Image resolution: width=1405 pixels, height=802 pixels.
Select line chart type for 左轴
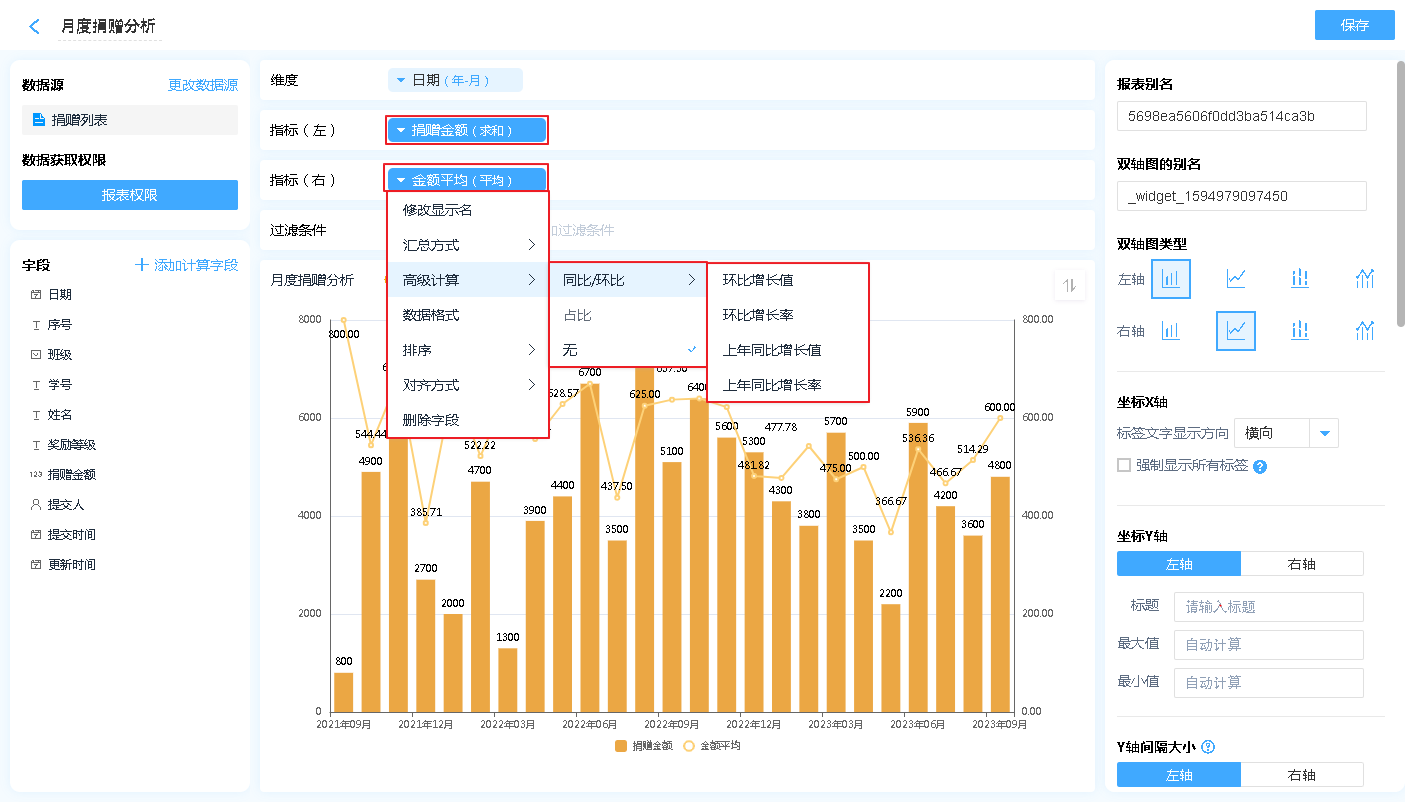point(1235,279)
